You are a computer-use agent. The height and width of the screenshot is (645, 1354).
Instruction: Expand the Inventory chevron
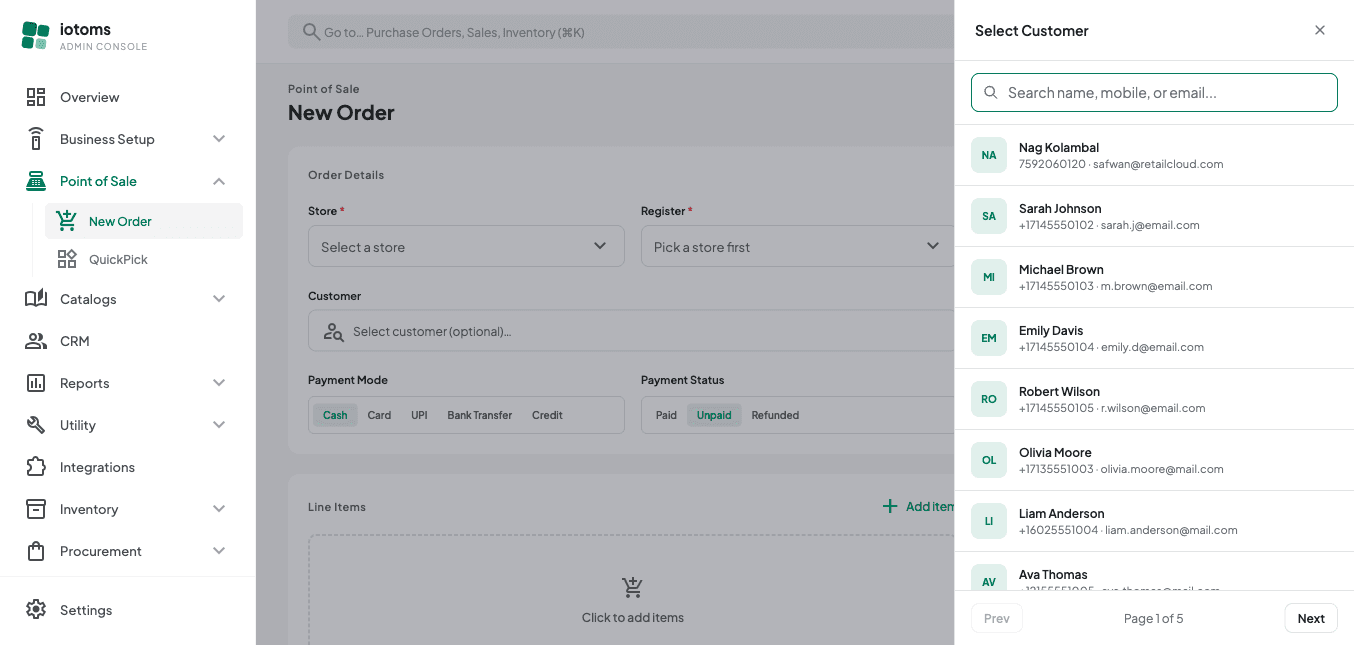(219, 509)
